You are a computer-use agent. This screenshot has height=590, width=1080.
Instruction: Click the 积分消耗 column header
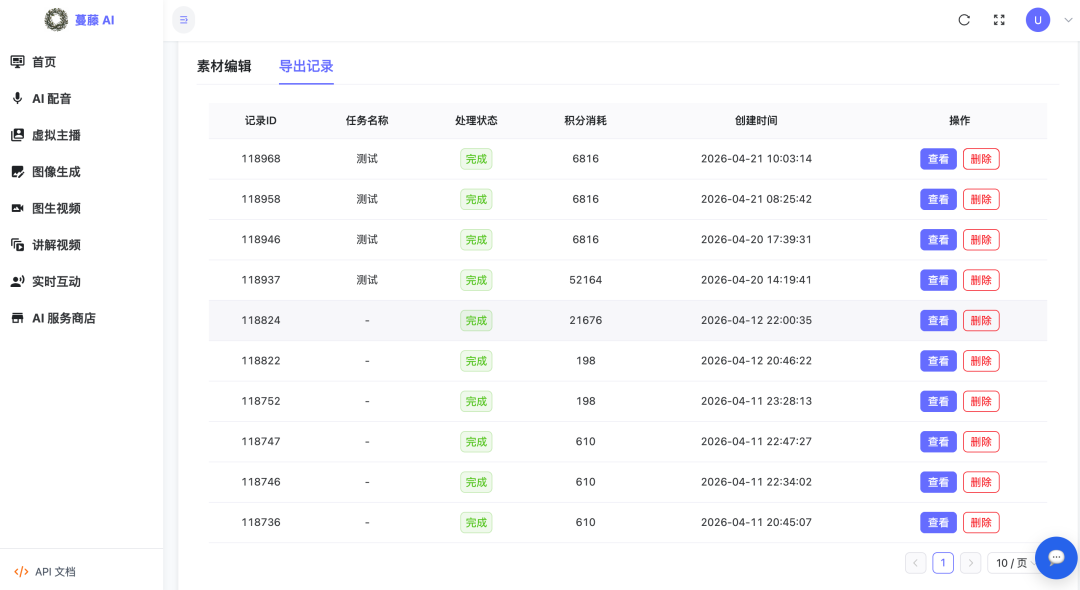(585, 120)
